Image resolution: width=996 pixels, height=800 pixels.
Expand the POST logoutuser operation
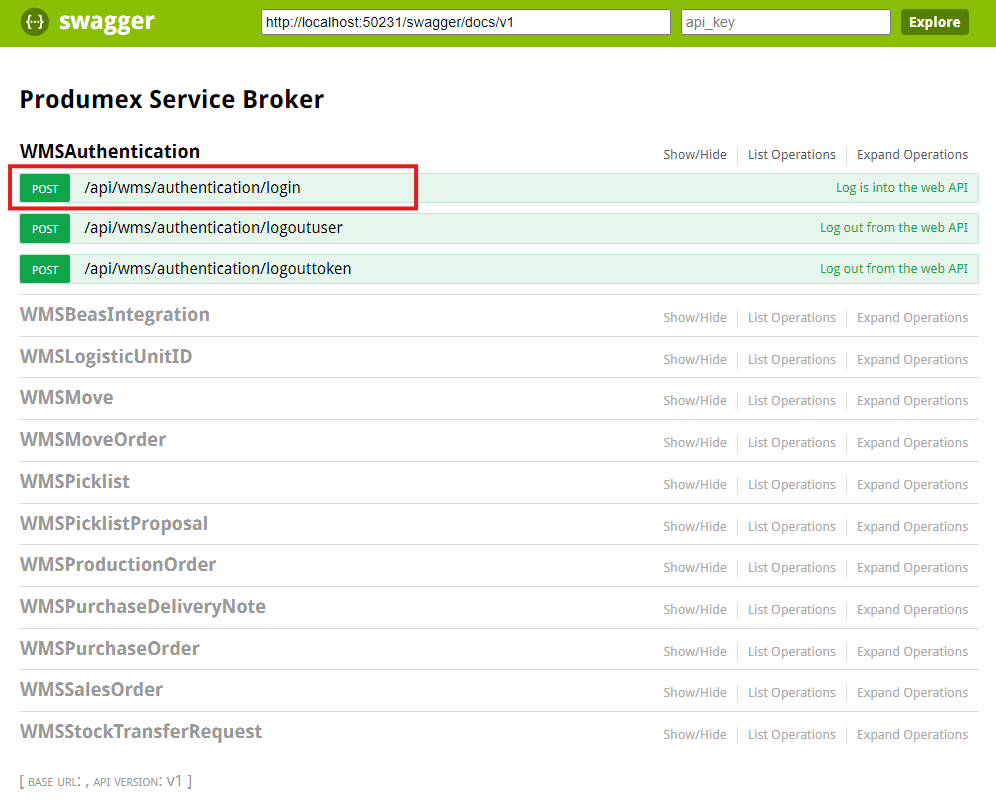(x=213, y=228)
